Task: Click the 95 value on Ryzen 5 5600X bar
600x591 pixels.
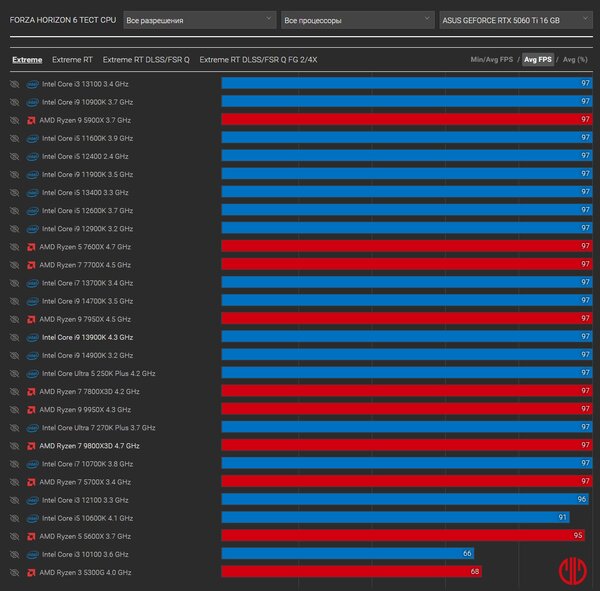Action: (x=578, y=535)
